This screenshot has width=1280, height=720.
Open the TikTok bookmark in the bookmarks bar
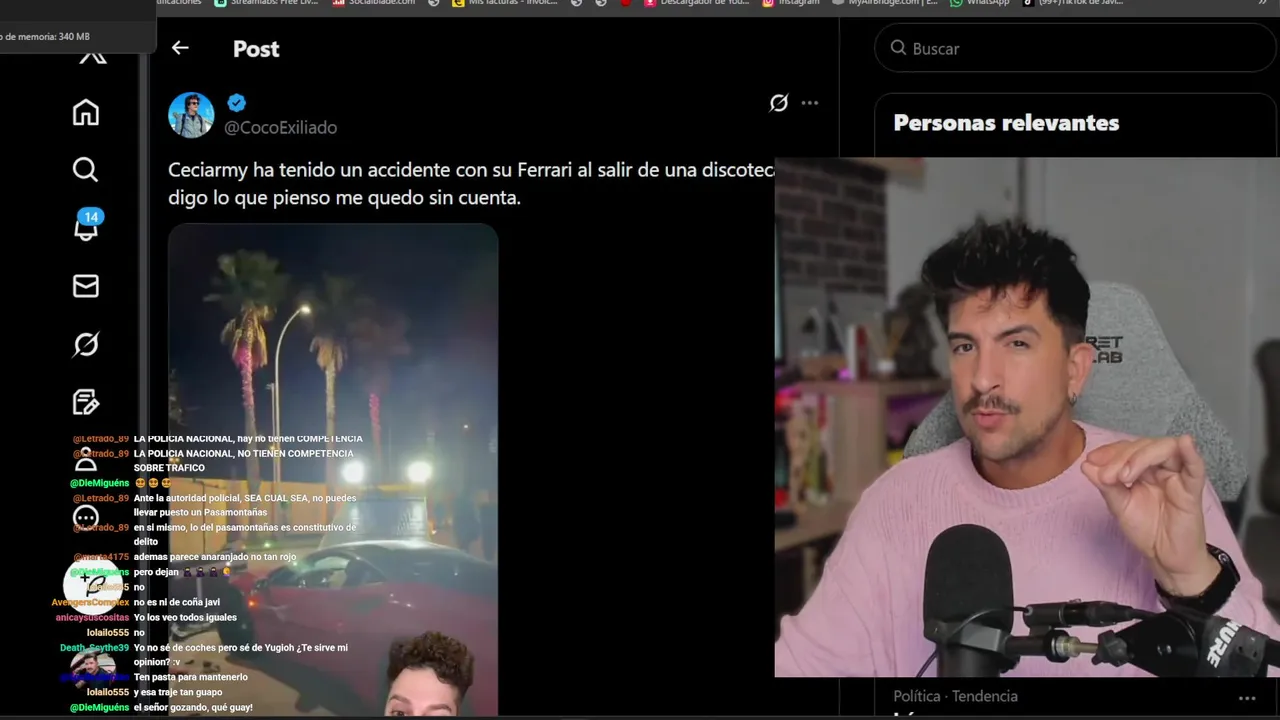(x=1074, y=3)
